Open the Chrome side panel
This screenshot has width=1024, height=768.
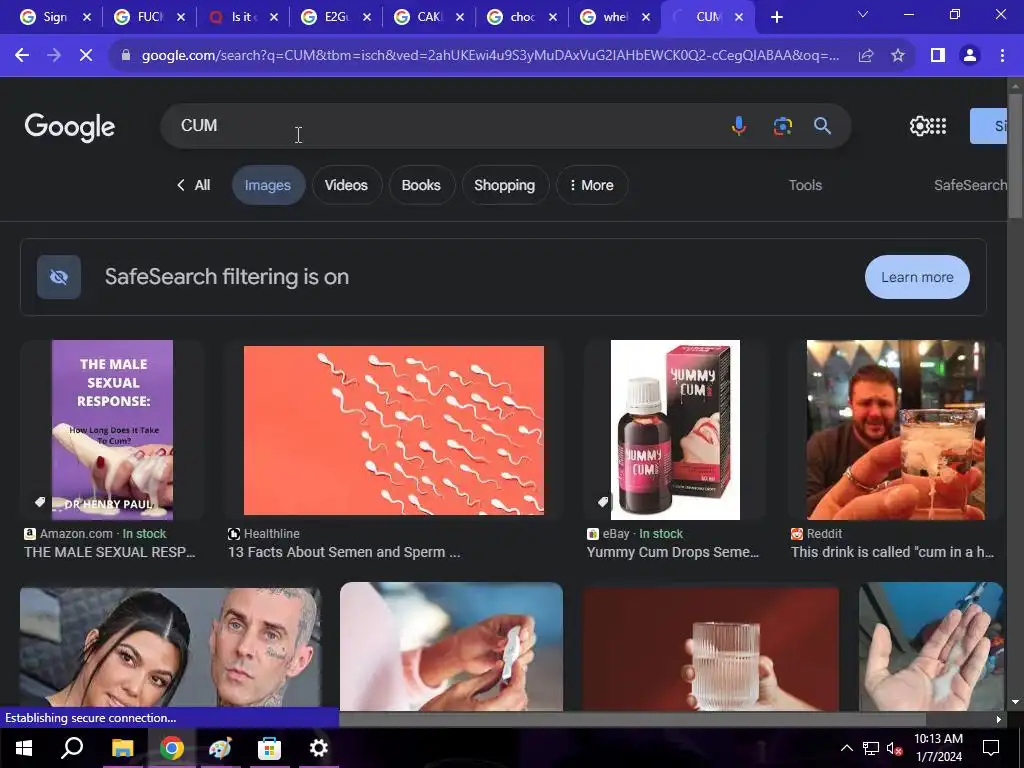[938, 56]
